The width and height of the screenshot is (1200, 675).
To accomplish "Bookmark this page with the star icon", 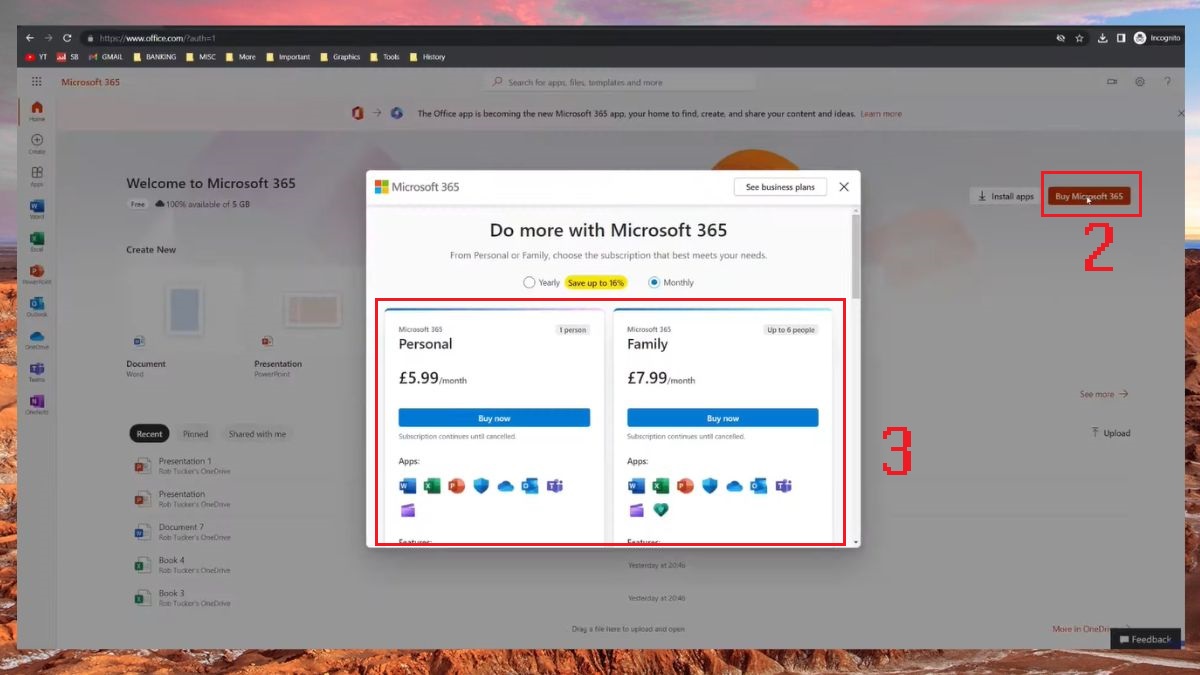I will click(x=1079, y=38).
